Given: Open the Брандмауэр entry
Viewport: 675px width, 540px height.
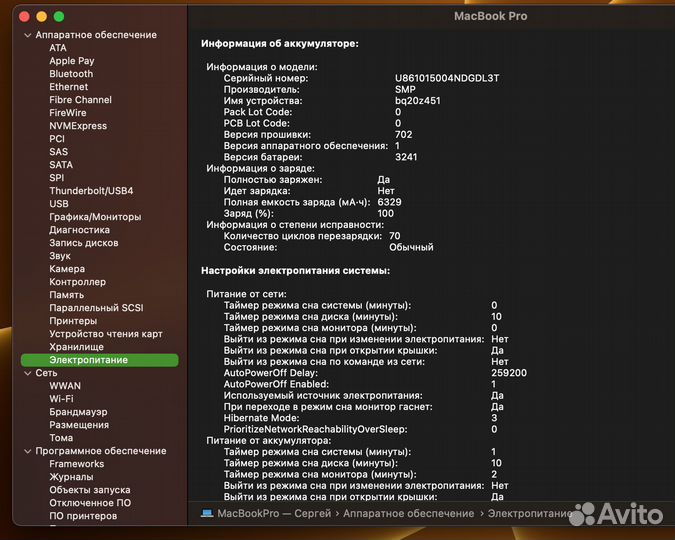Looking at the screenshot, I should [78, 412].
